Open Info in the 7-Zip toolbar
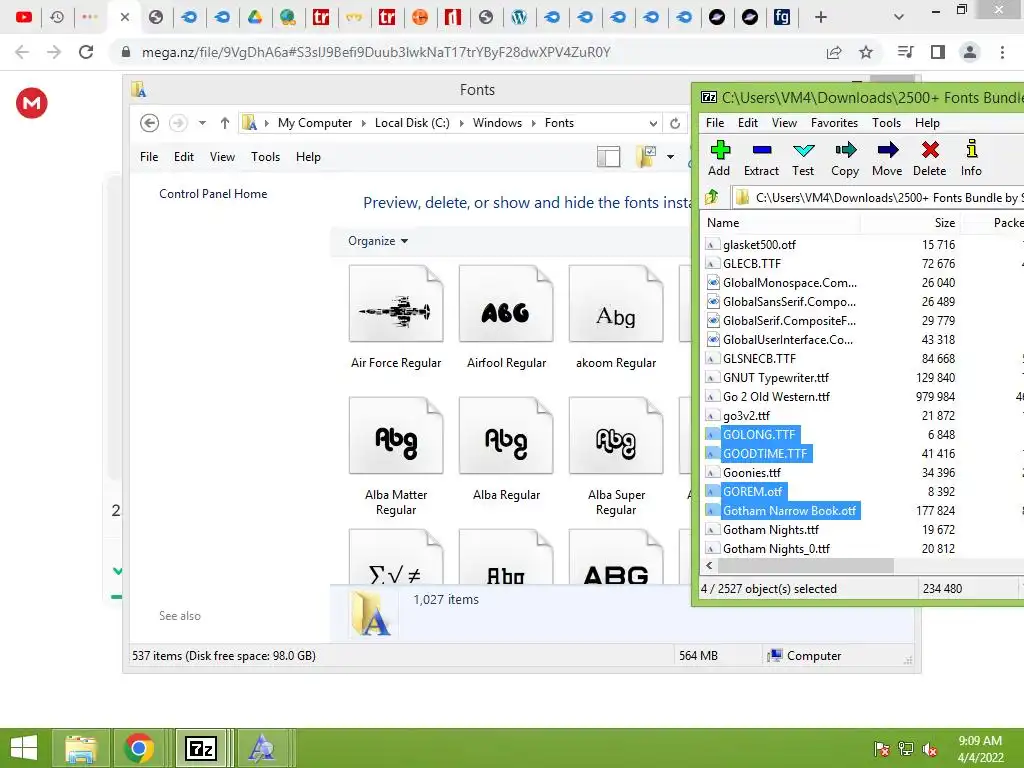 [971, 158]
